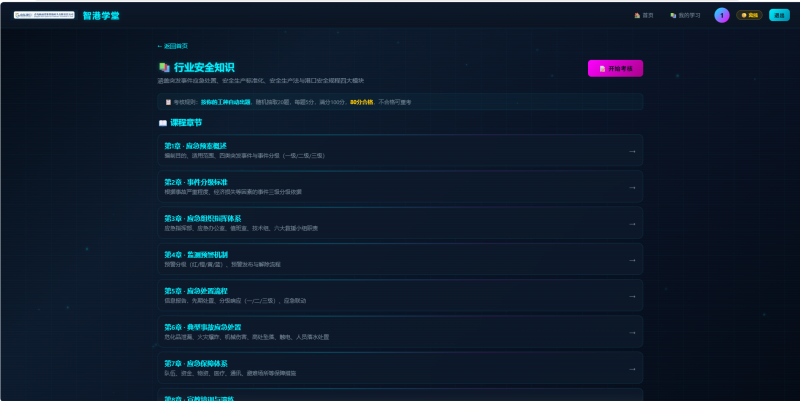
Task: Click the clipboard icon in the exam rules bar
Action: point(168,102)
